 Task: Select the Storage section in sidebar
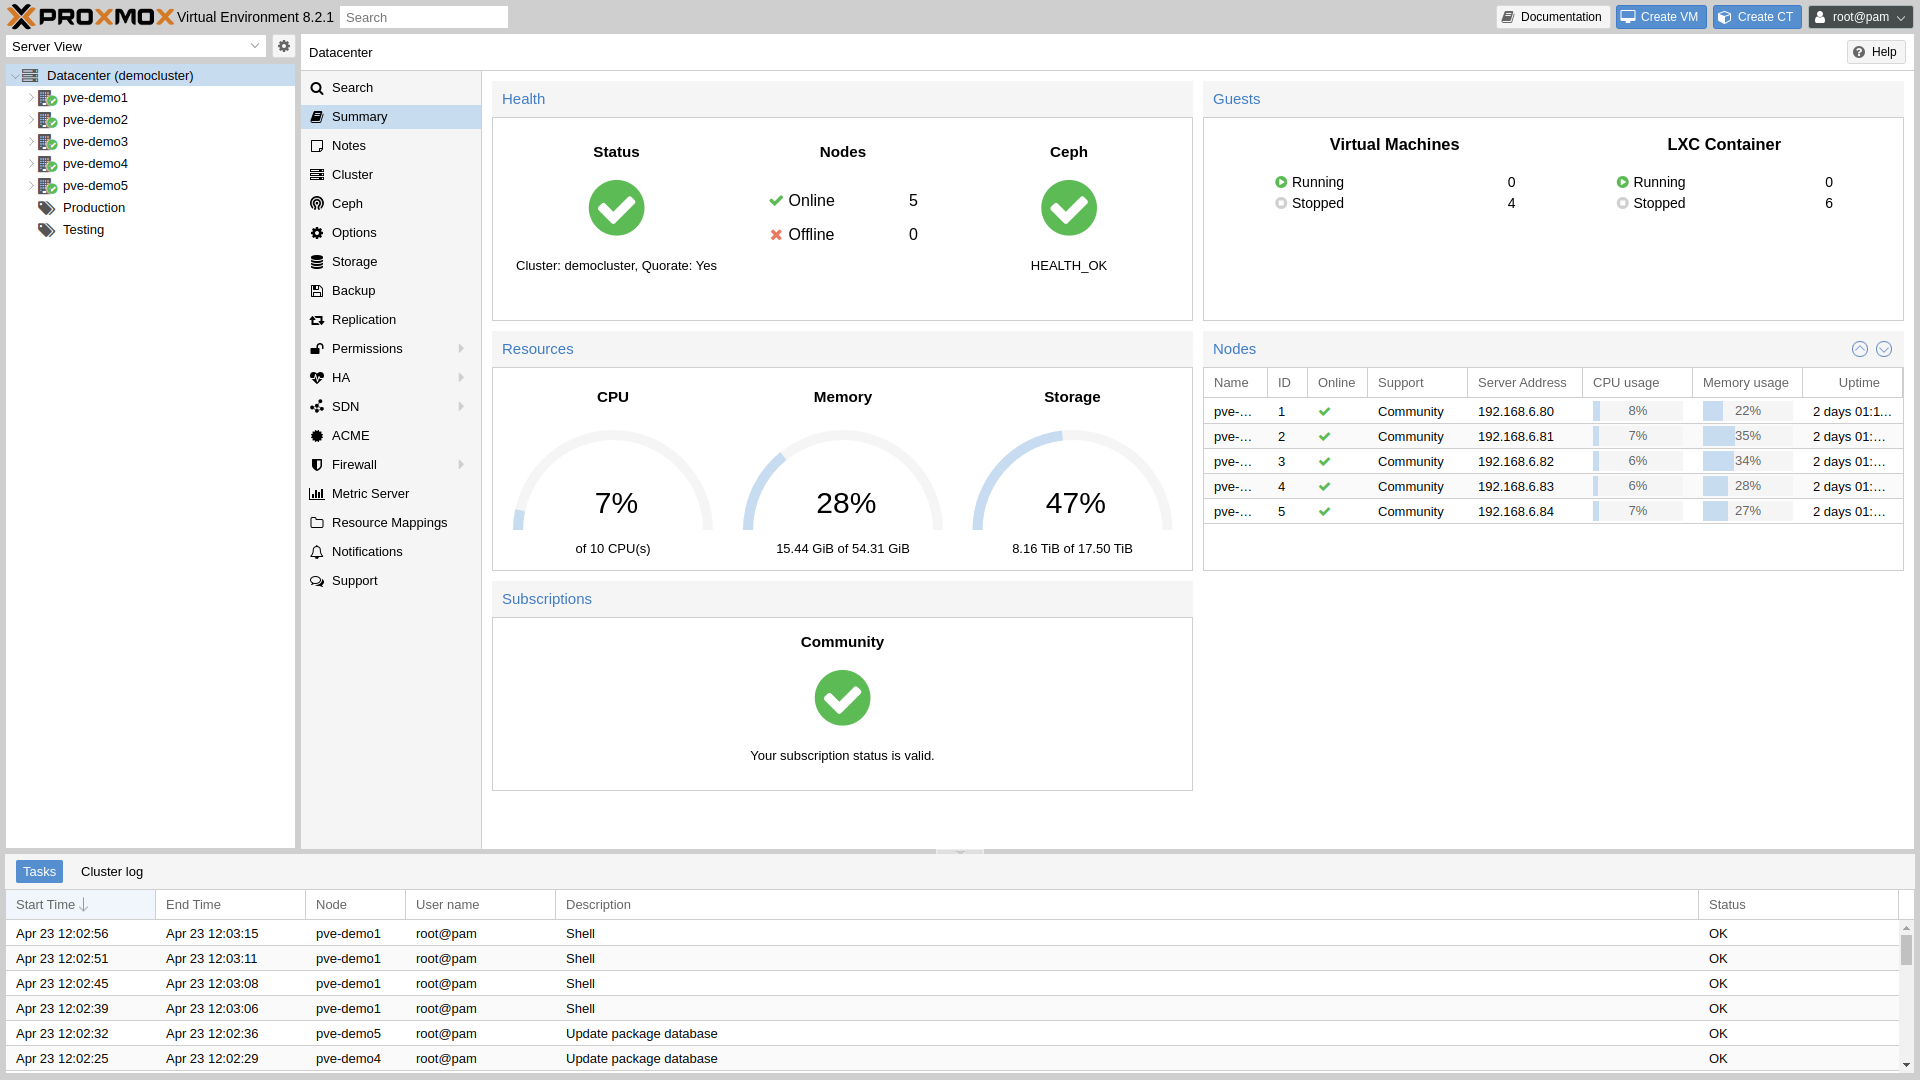354,261
